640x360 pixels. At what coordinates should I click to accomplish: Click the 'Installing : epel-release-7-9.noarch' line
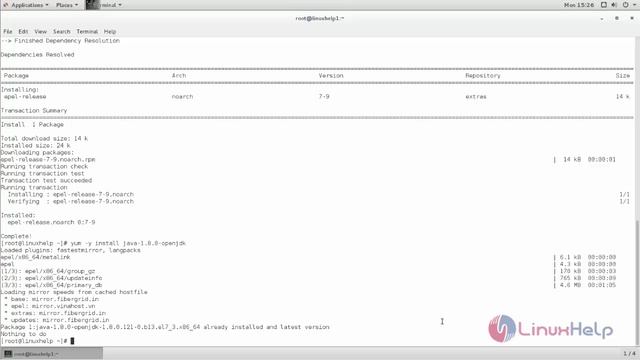pos(71,194)
